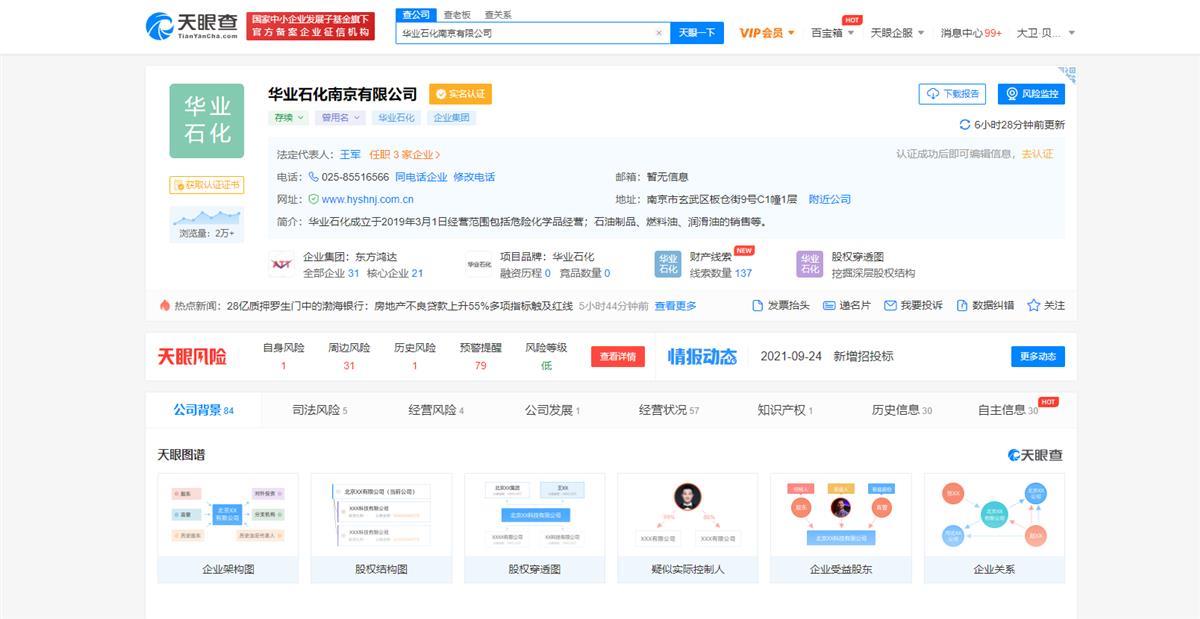1200x619 pixels.
Task: Expand the 存续 status dropdown
Action: (x=289, y=118)
